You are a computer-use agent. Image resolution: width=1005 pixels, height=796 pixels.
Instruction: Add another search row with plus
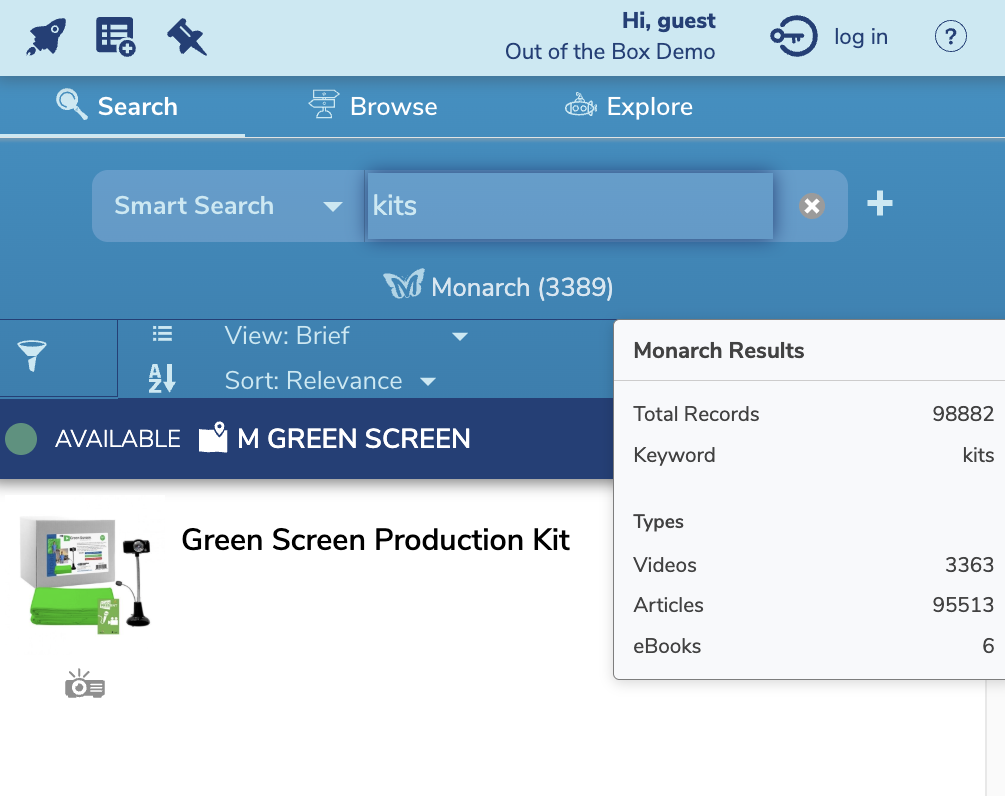click(x=879, y=204)
